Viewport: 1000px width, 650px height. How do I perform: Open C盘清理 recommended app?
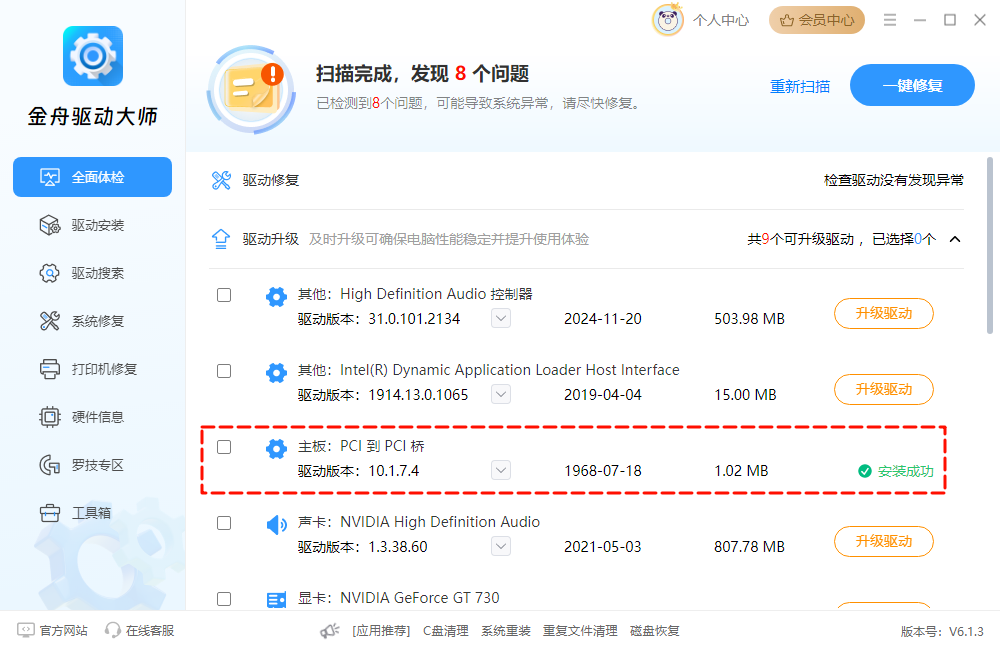pos(446,631)
